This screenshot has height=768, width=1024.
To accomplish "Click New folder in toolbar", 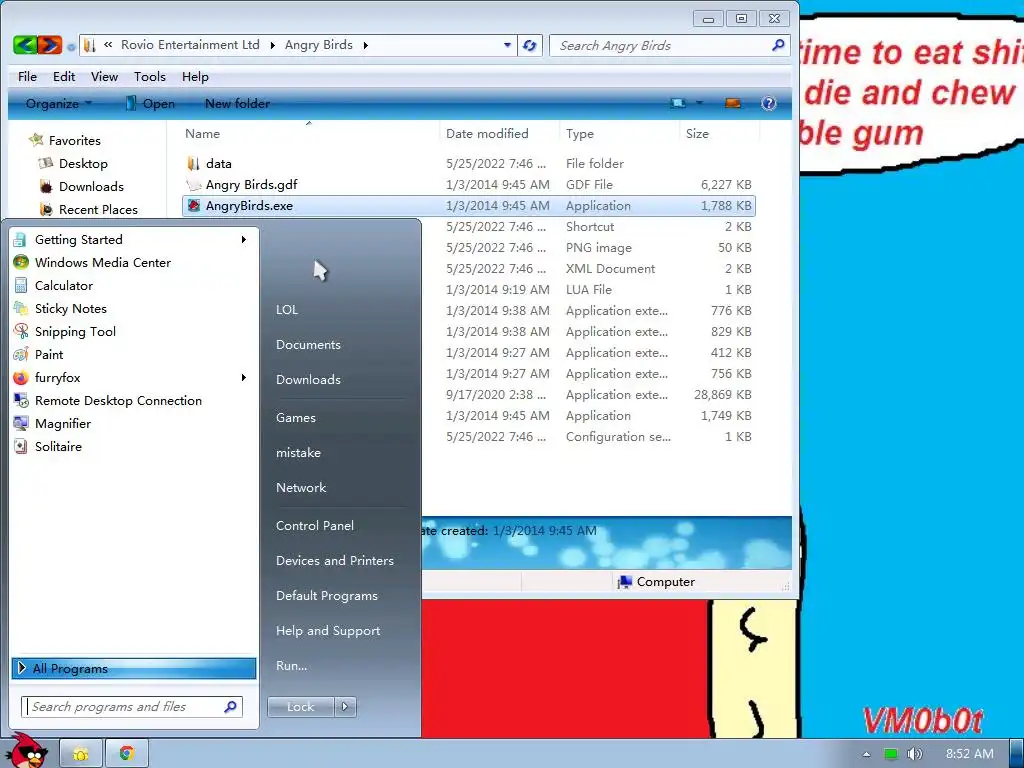I will point(237,103).
